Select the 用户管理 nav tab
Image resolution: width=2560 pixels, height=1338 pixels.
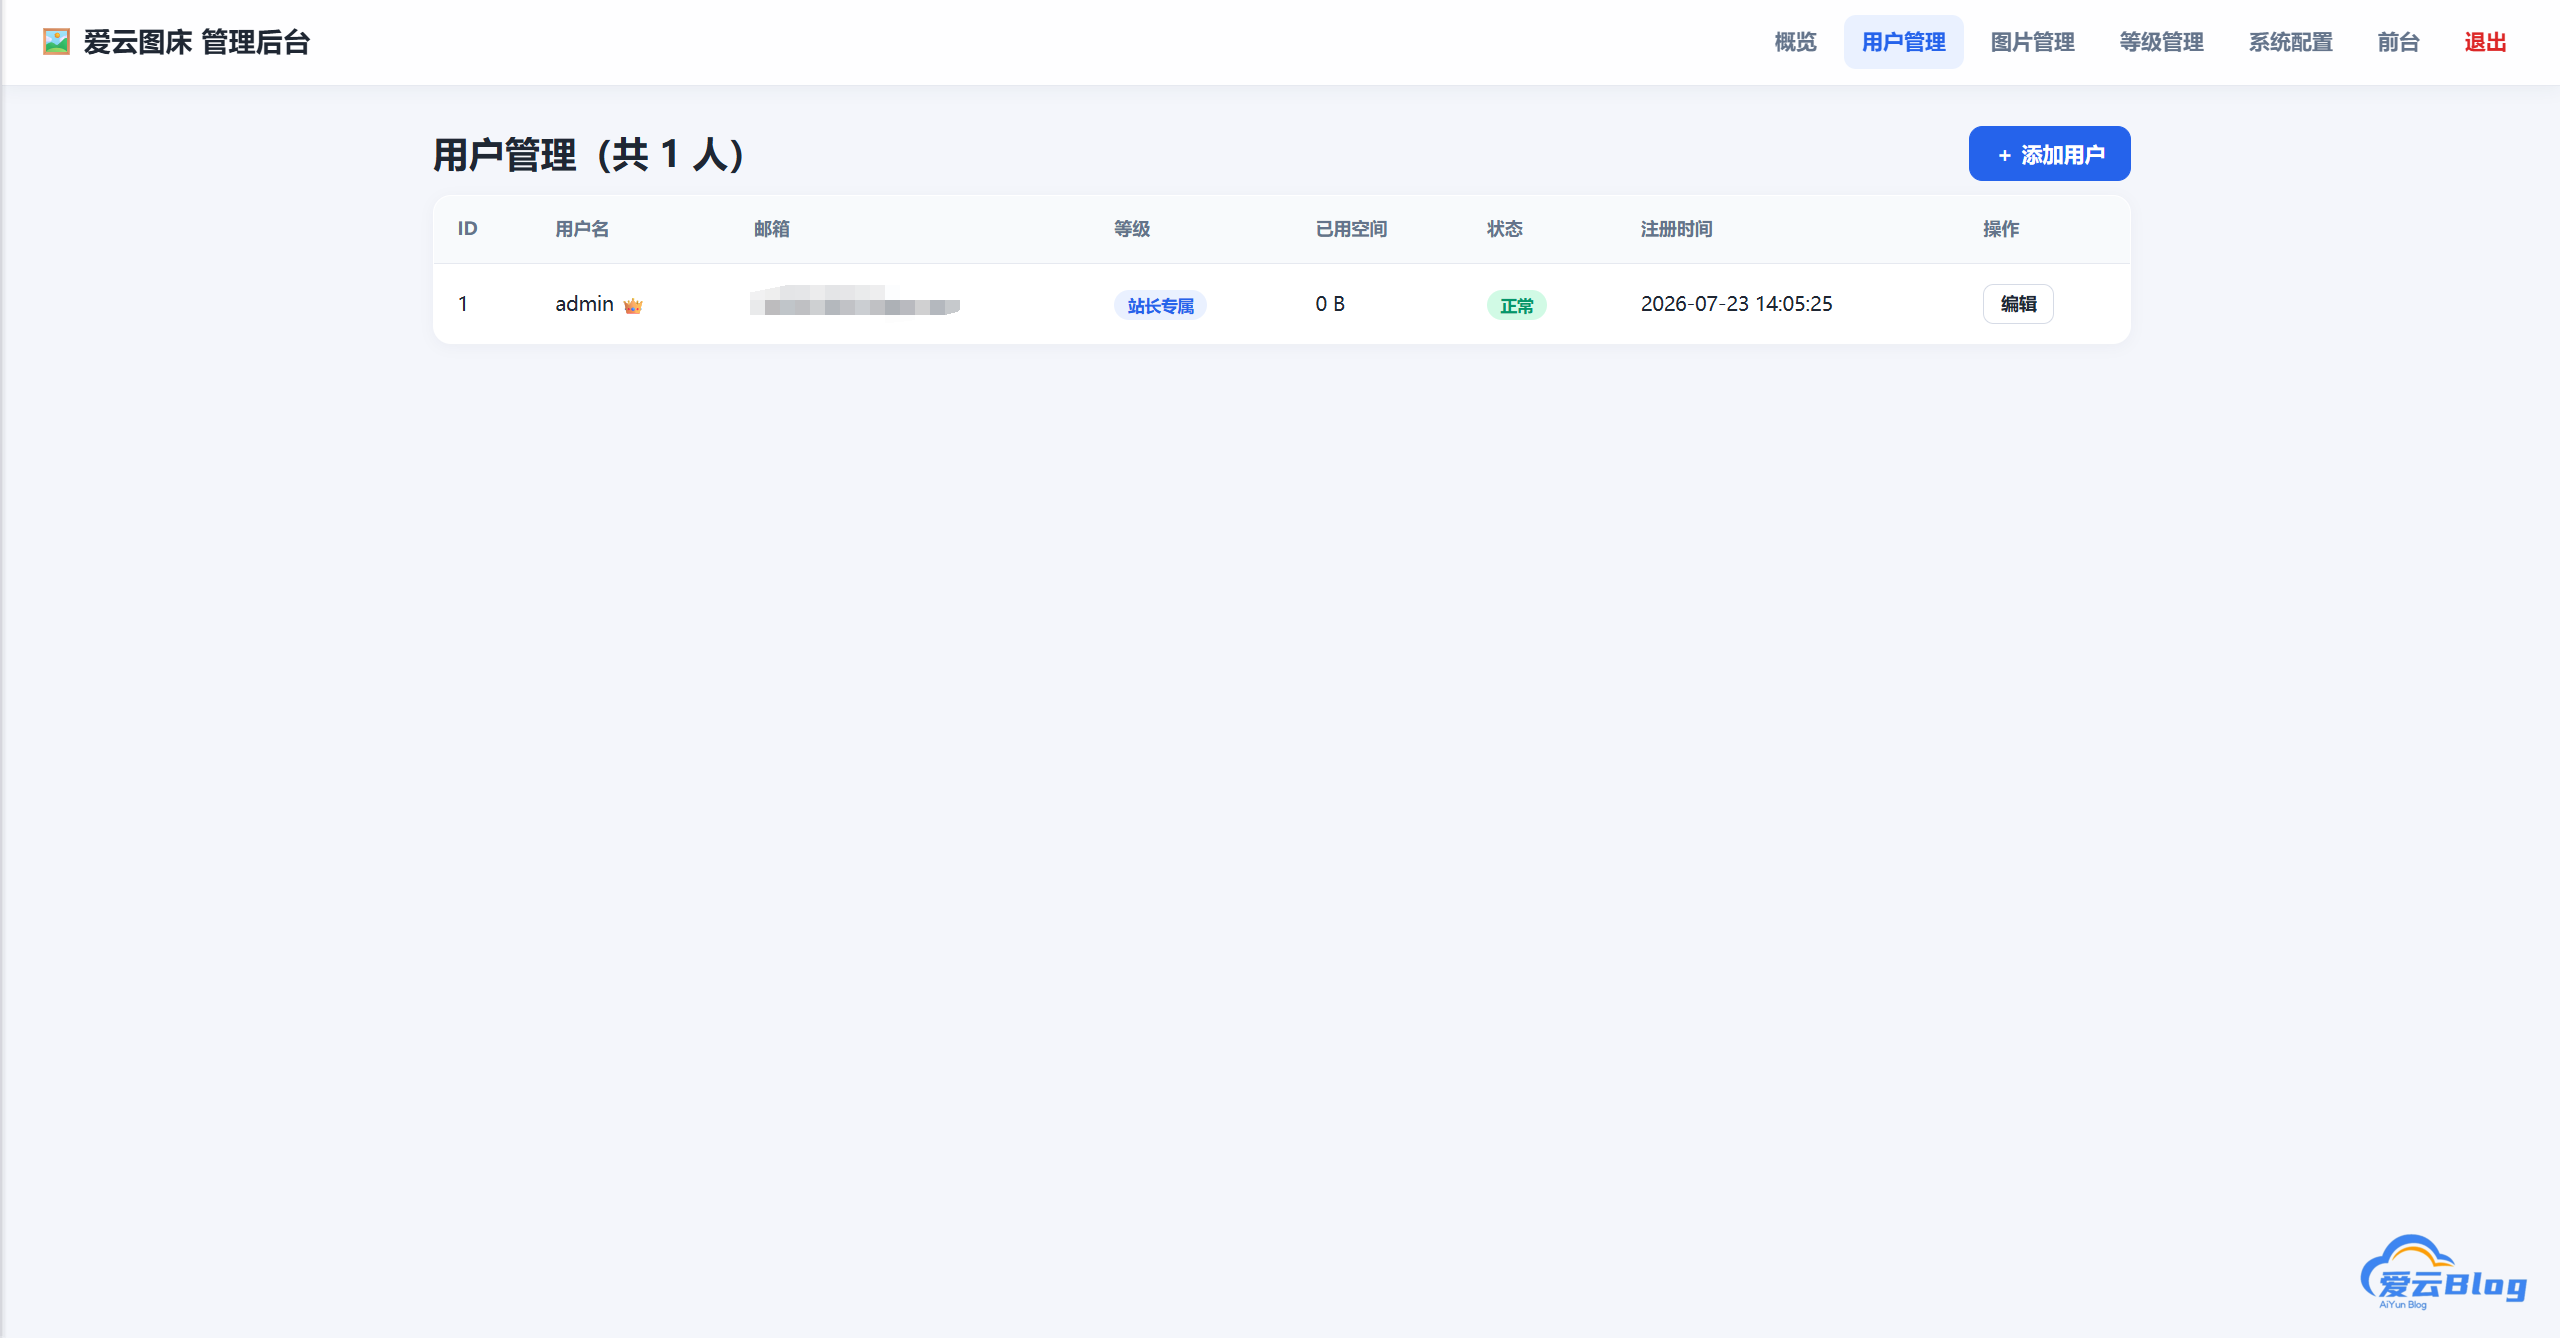[x=1903, y=42]
